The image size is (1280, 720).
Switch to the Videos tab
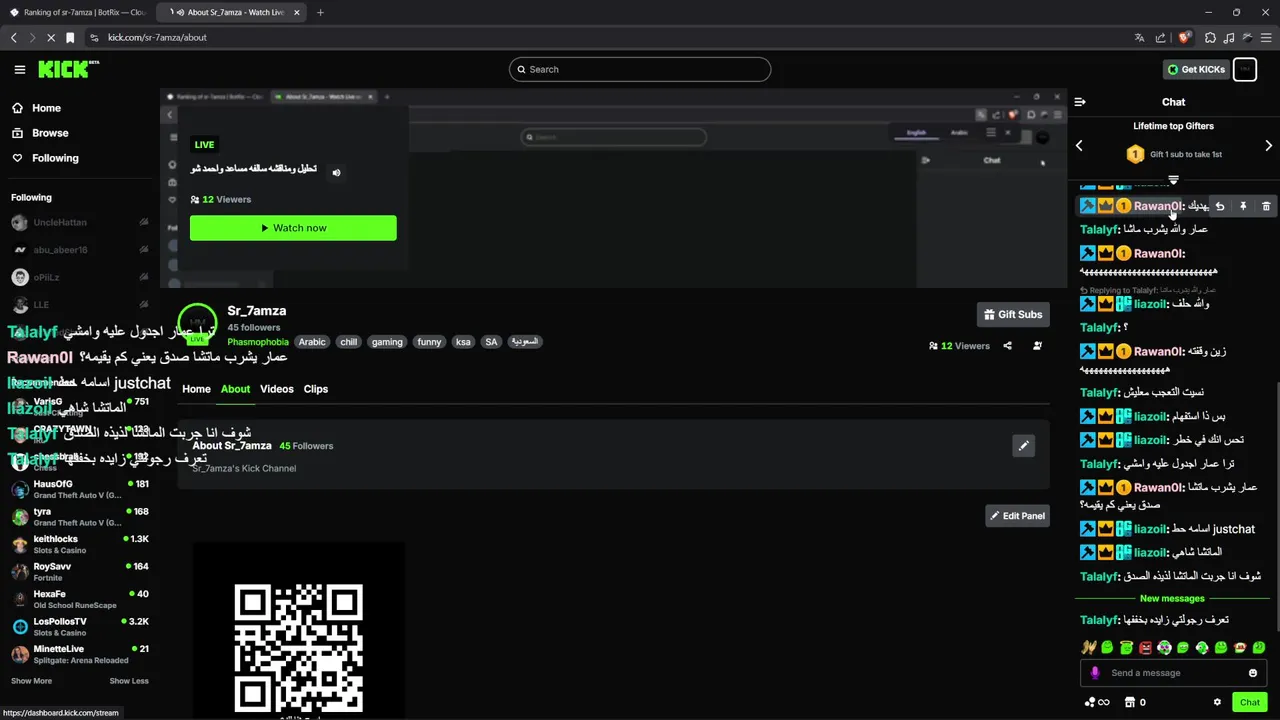(x=277, y=389)
